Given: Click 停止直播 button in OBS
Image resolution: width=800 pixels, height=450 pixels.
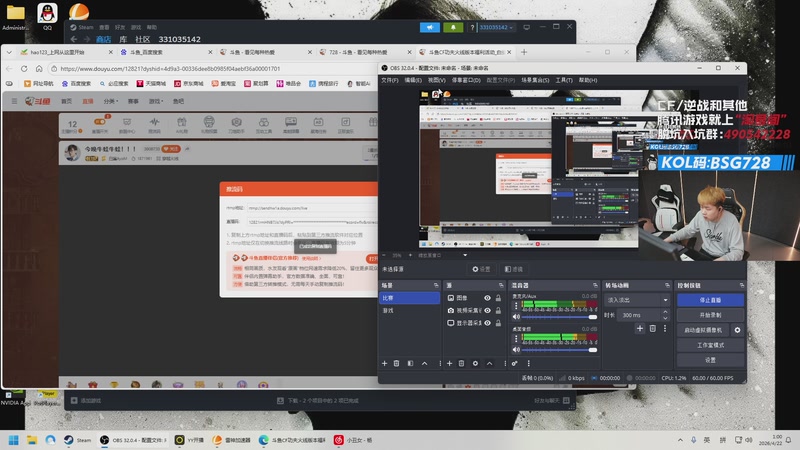Looking at the screenshot, I should click(710, 300).
